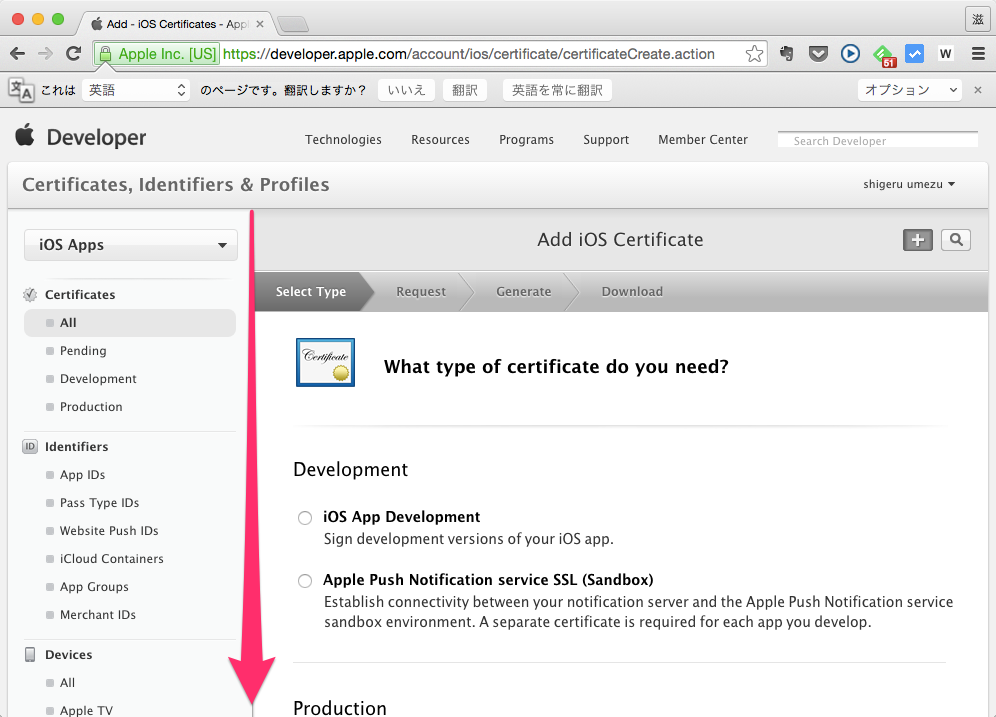Click the Search Developer field

pos(878,140)
